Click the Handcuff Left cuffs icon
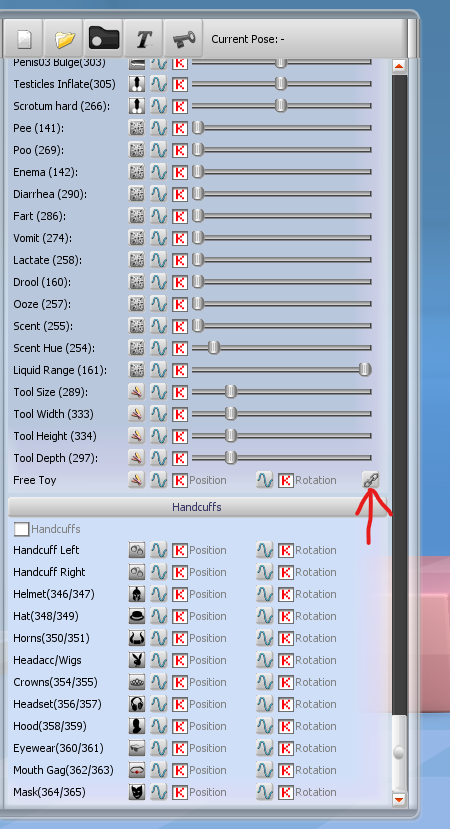The image size is (450, 829). pos(137,550)
